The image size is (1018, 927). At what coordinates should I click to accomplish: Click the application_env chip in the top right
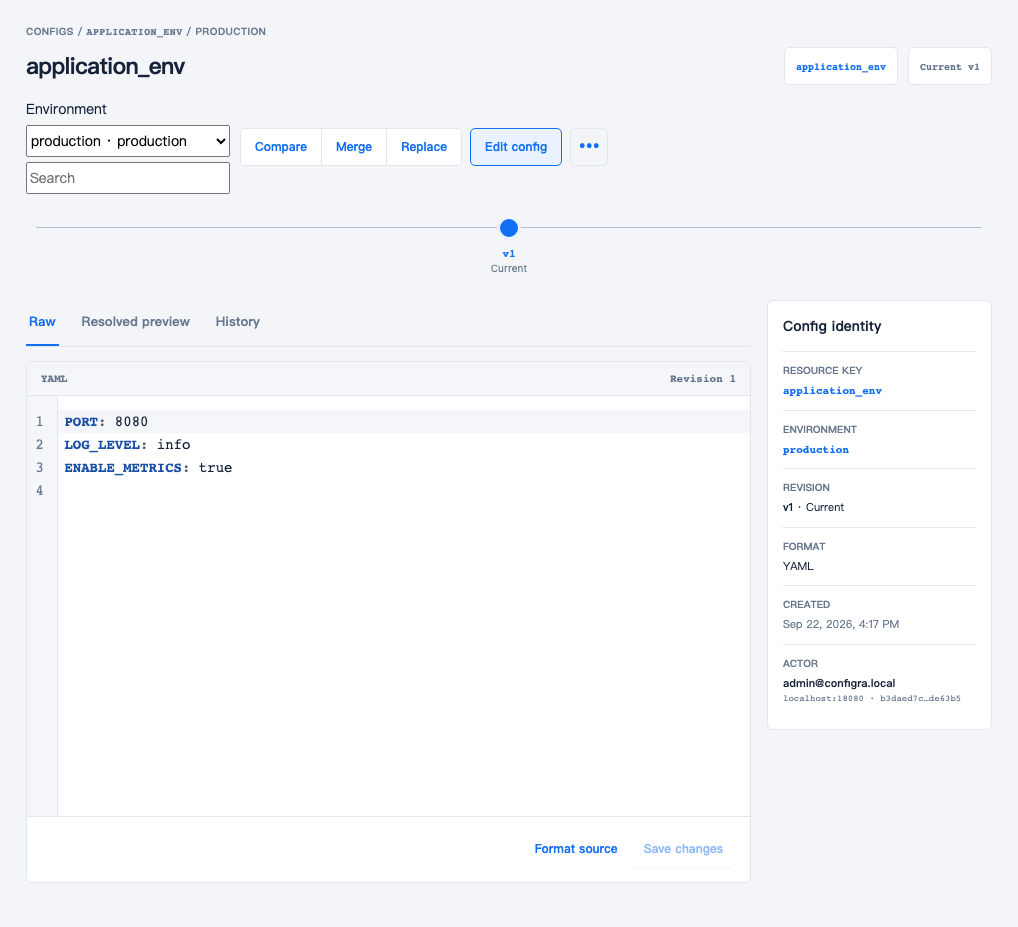click(841, 66)
